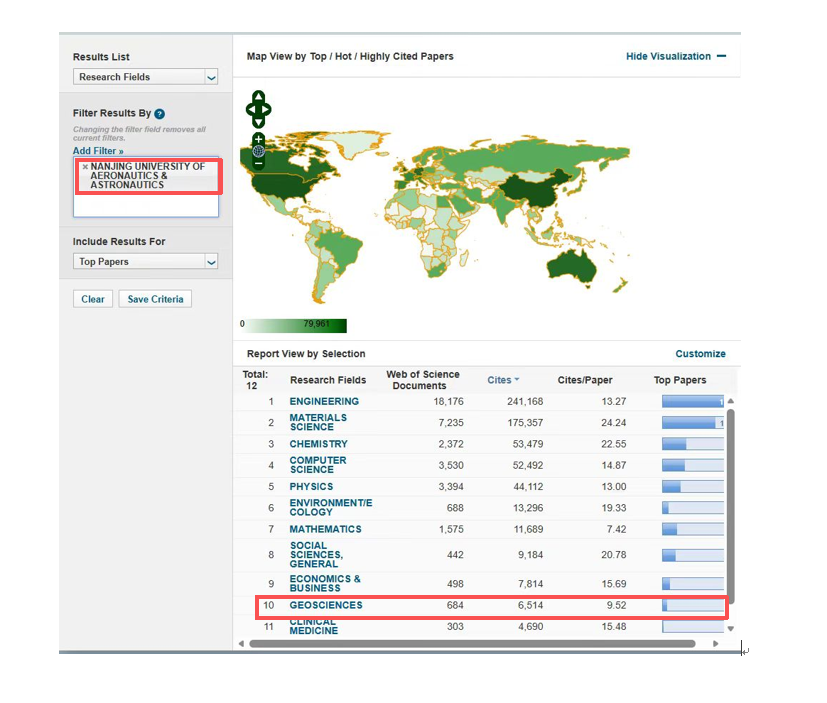
Task: Zoom out on the world map
Action: click(258, 163)
